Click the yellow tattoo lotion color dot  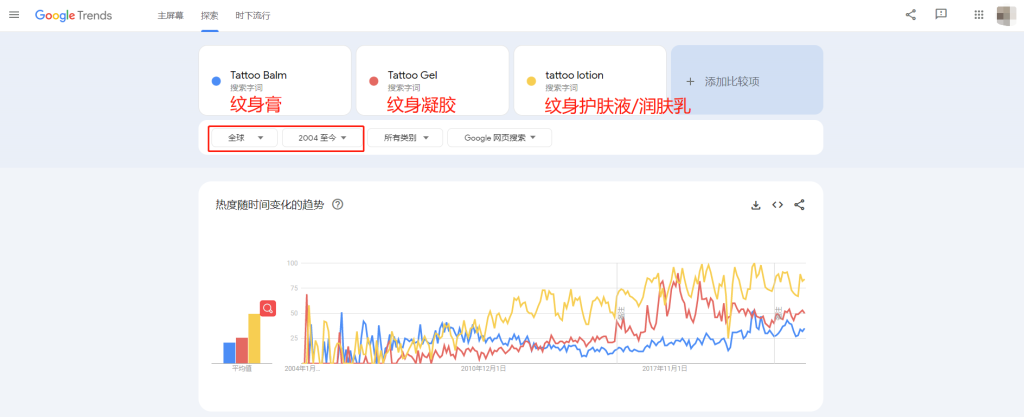pyautogui.click(x=532, y=81)
